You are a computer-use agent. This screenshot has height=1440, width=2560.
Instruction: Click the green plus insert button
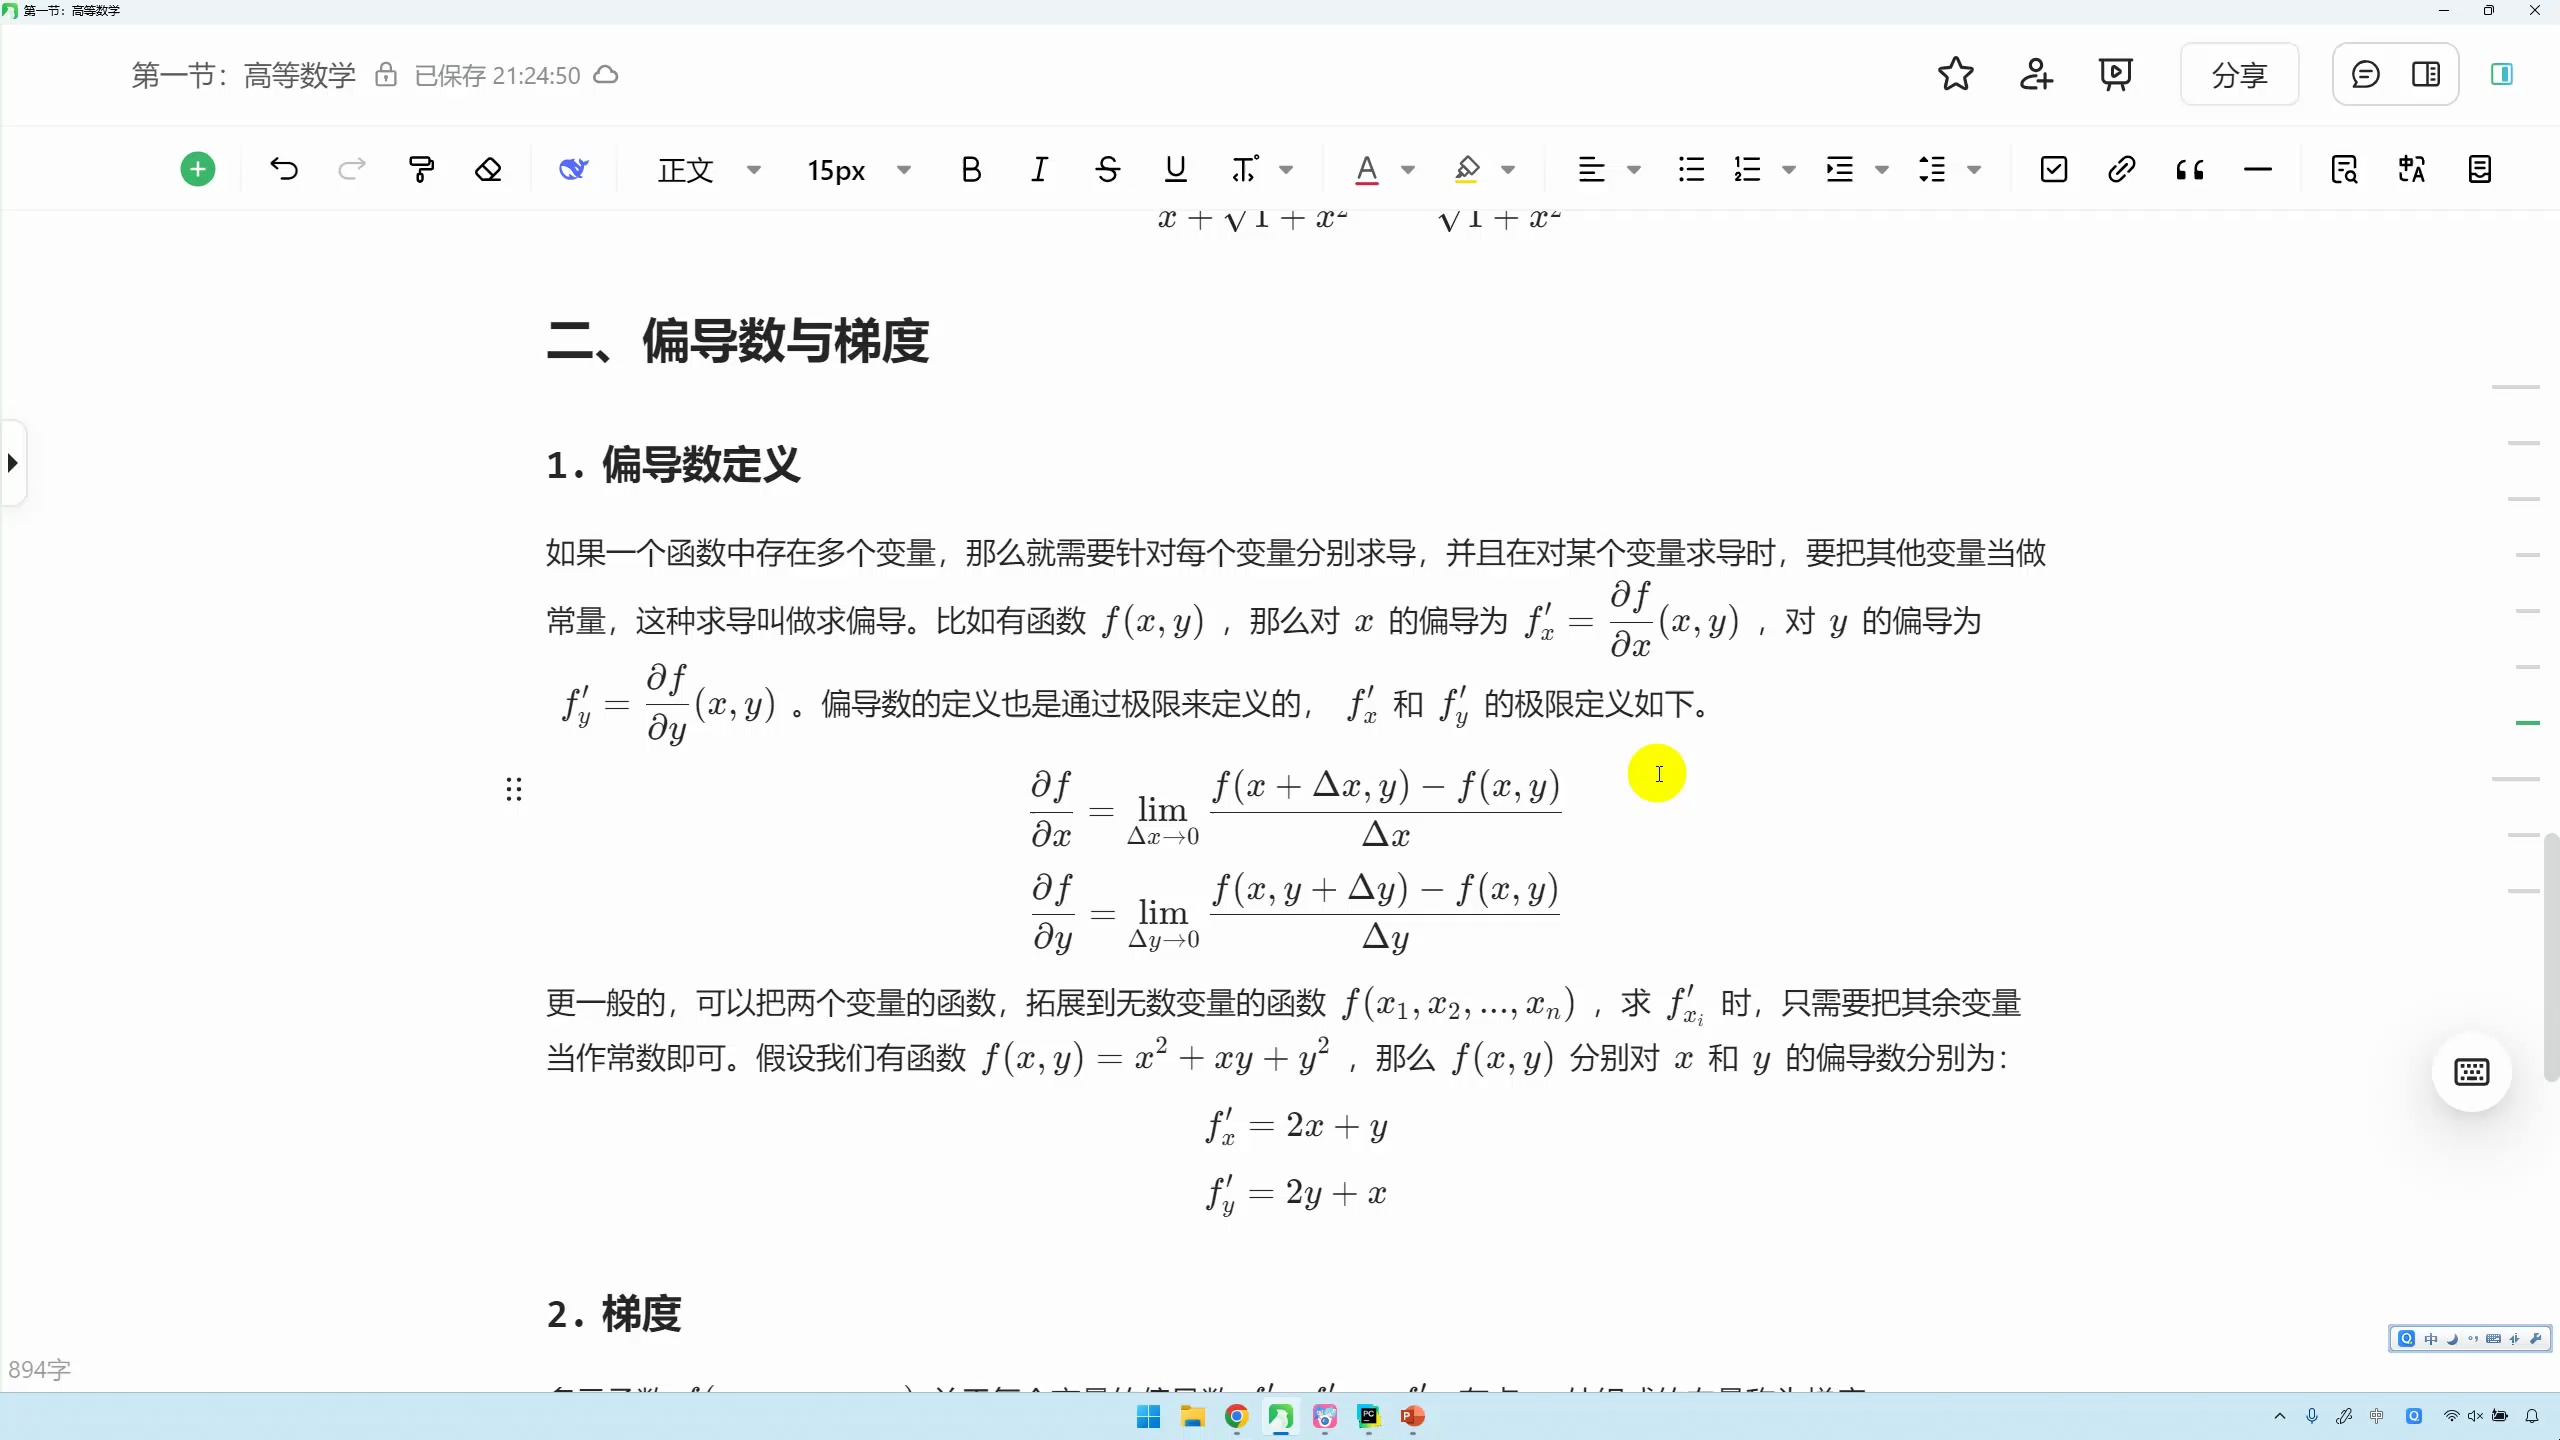point(196,168)
